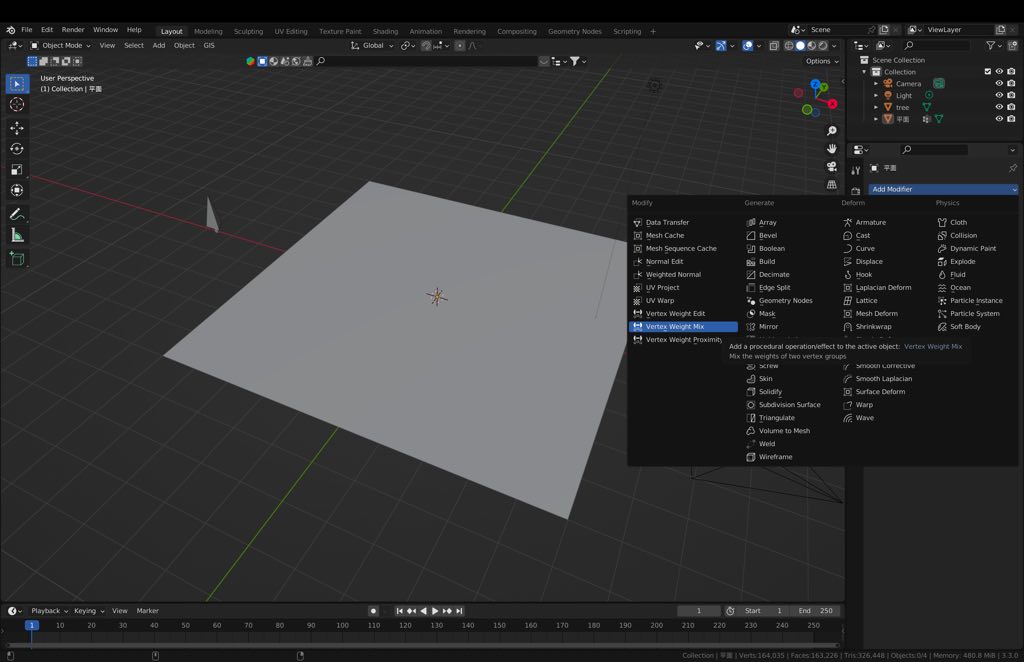
Task: Open the Modifier Properties tab icon
Action: pos(857,172)
